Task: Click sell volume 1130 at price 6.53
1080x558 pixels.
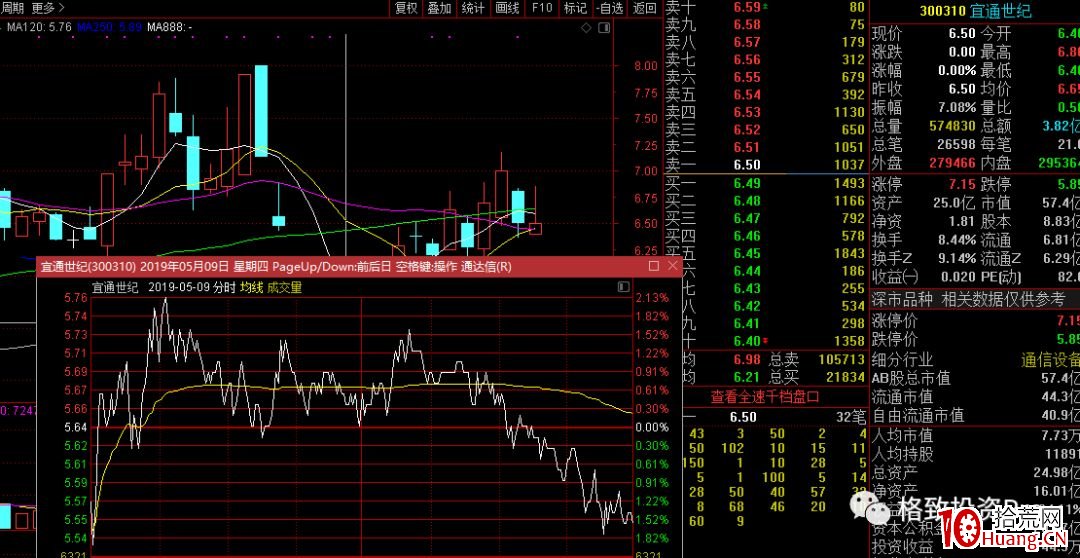Action: (x=849, y=112)
